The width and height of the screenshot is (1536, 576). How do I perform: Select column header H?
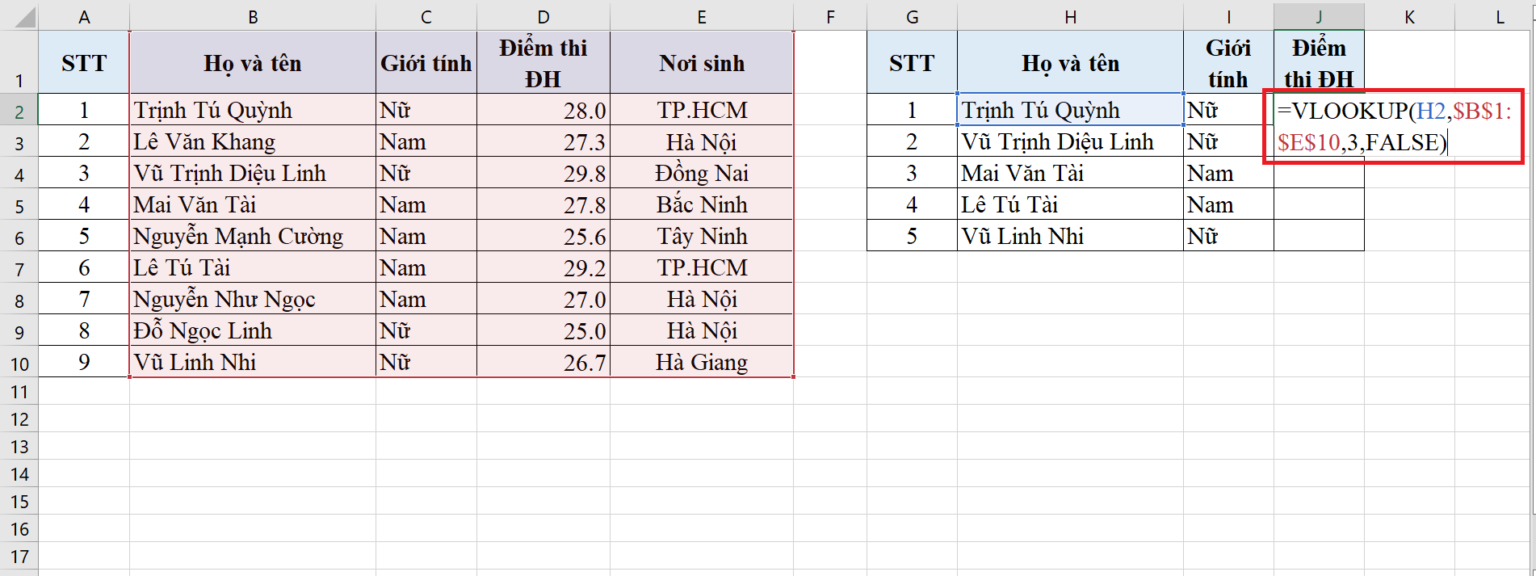1070,16
